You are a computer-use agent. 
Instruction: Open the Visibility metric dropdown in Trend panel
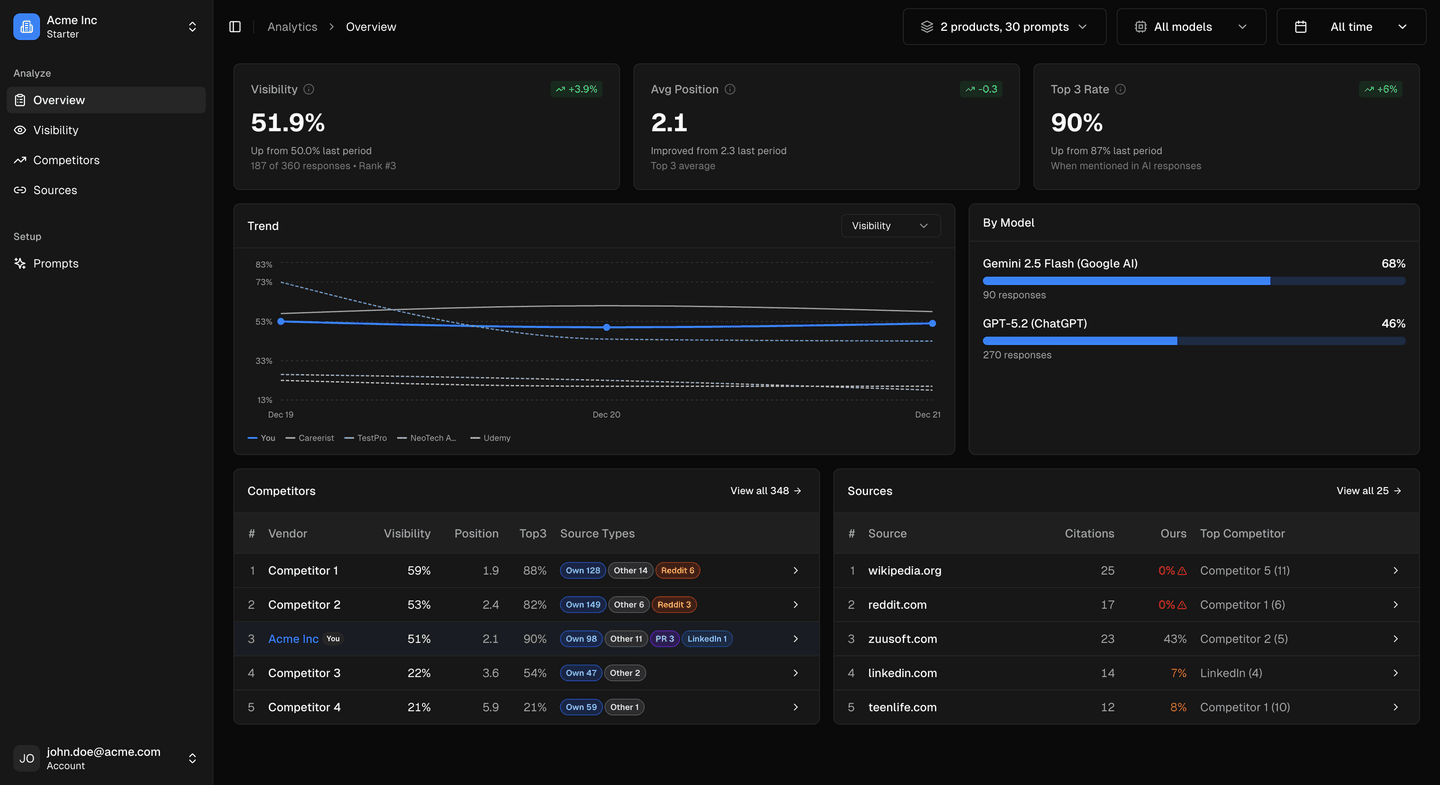(x=890, y=225)
